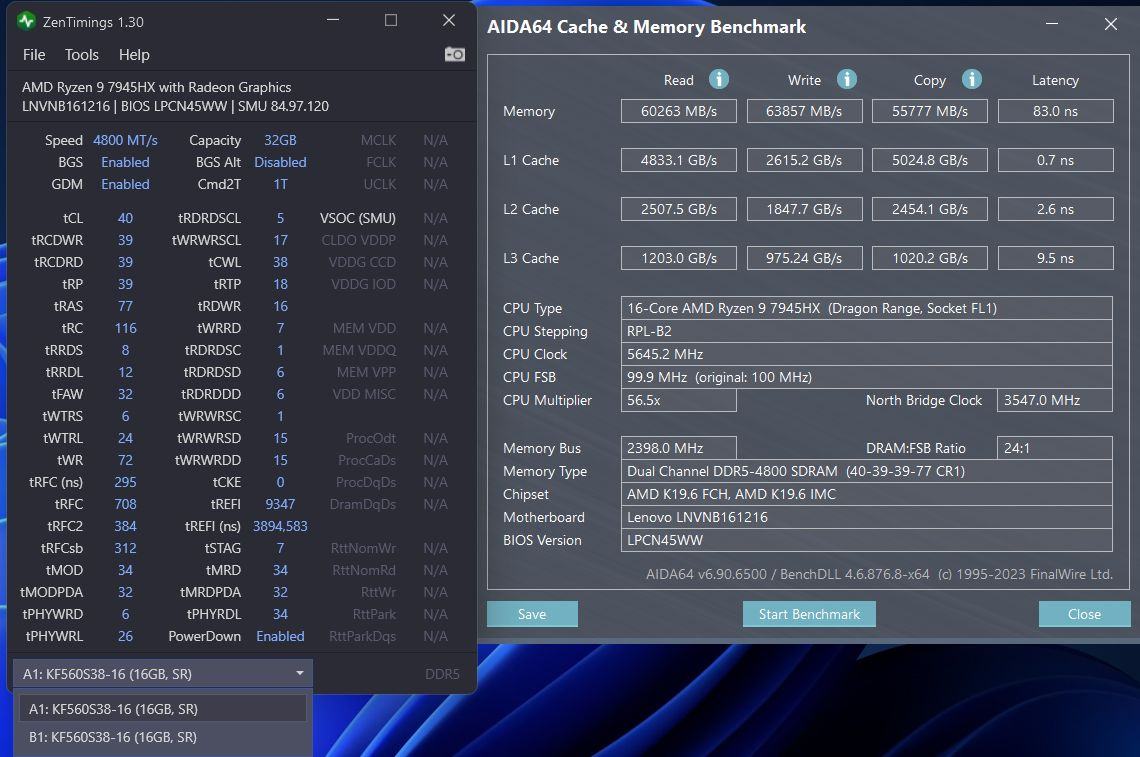Screen dimensions: 1140x757
Task: Maximize the ZenTimings window
Action: [x=390, y=20]
